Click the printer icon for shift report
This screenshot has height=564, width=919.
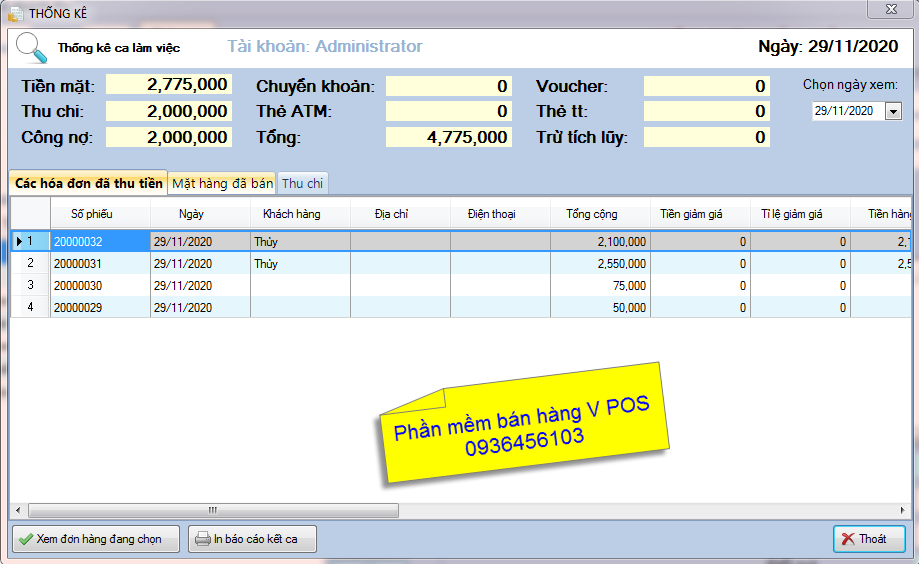[x=202, y=539]
